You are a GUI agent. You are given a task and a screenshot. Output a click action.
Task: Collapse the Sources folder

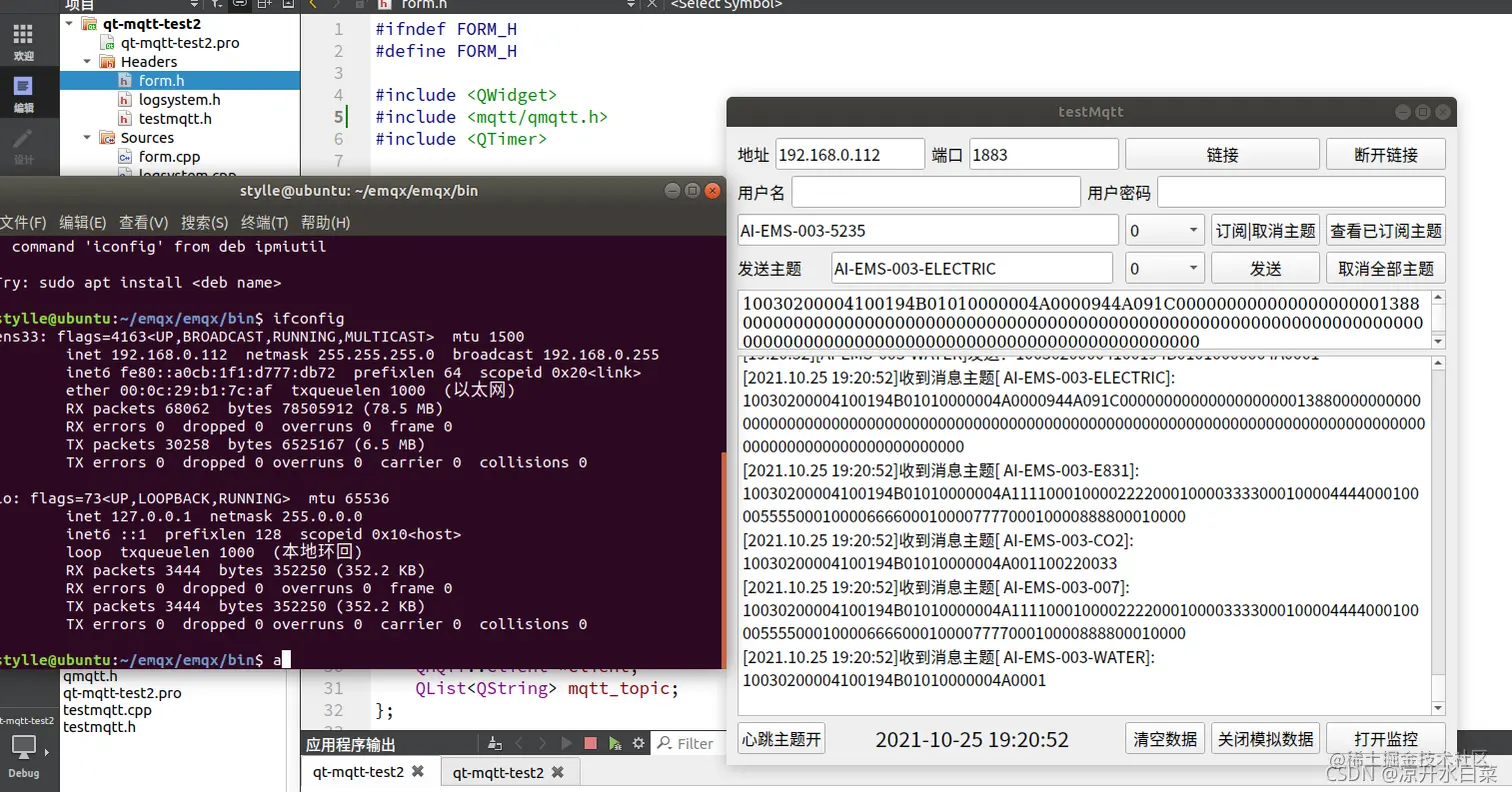click(87, 138)
